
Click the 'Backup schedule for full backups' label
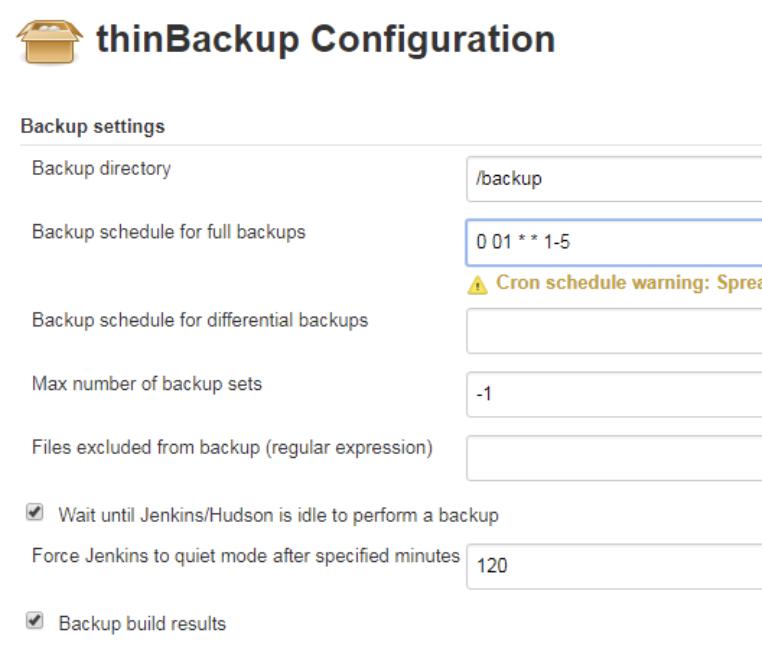[x=168, y=232]
